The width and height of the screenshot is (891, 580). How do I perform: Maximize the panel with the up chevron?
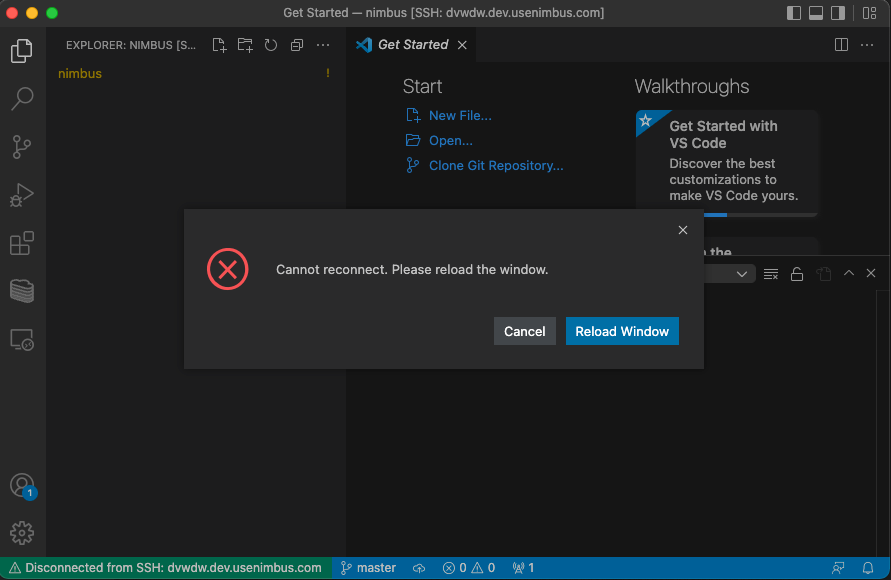pos(849,273)
